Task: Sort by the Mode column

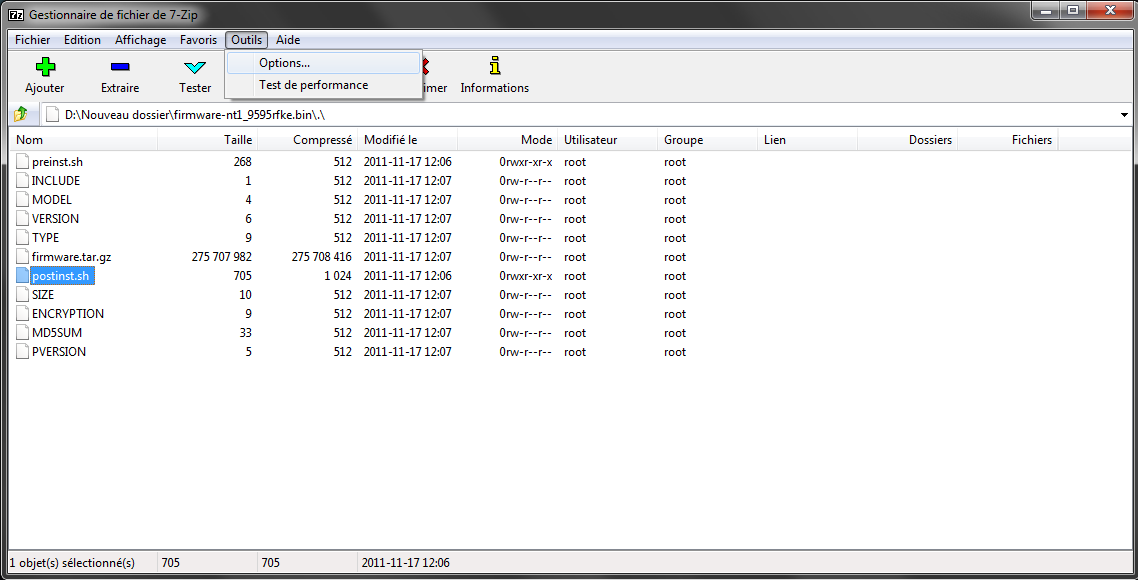Action: 508,140
